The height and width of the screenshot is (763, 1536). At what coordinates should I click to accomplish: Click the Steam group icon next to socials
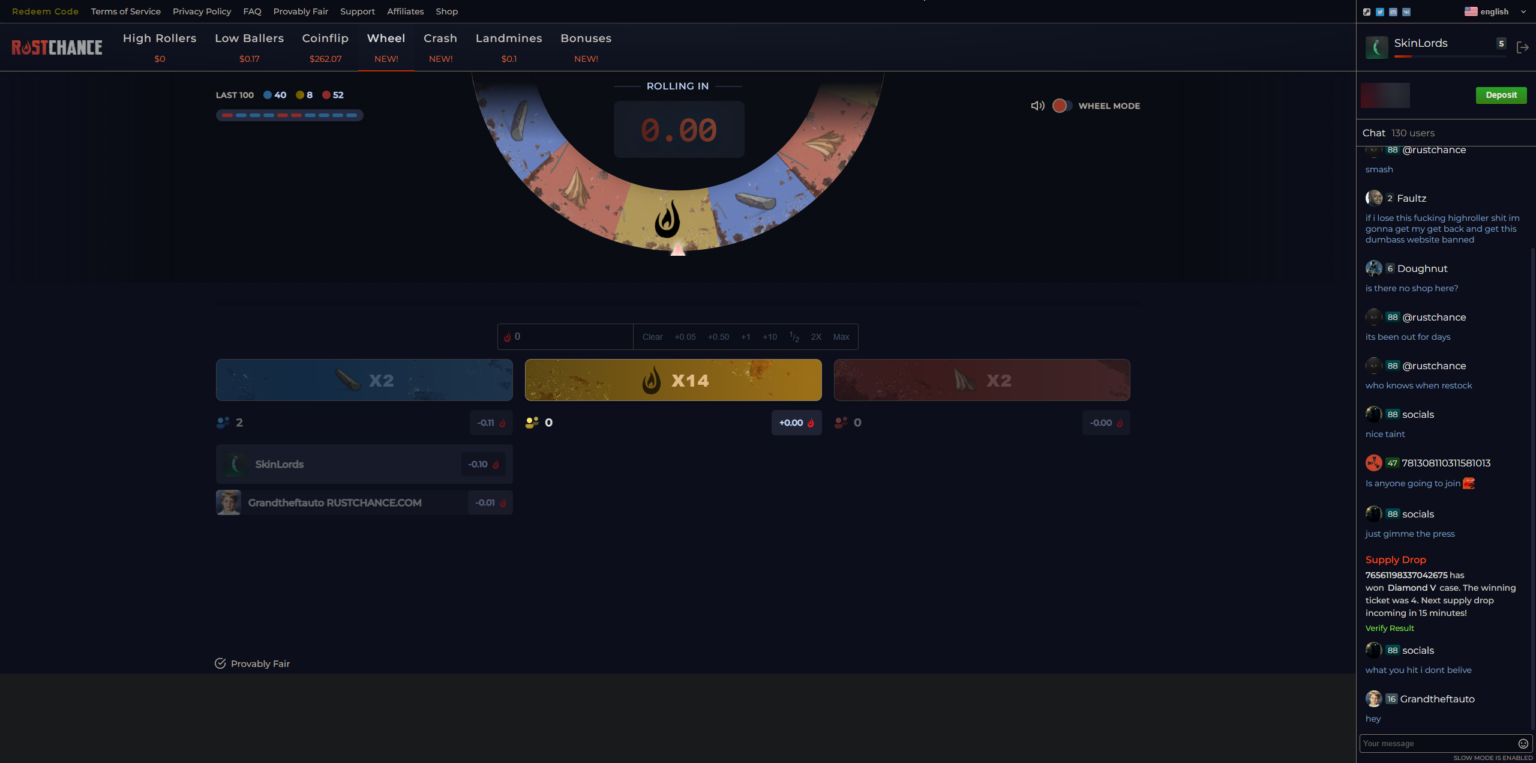pyautogui.click(x=1367, y=11)
